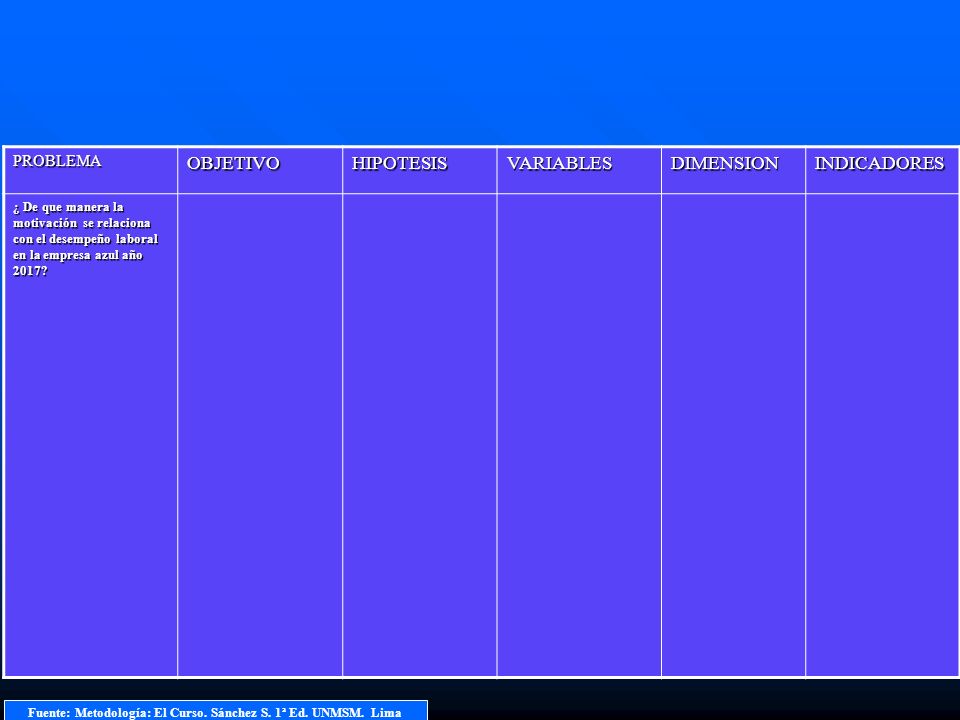
Task: Click the empty cell under DIMENSION
Action: (733, 435)
